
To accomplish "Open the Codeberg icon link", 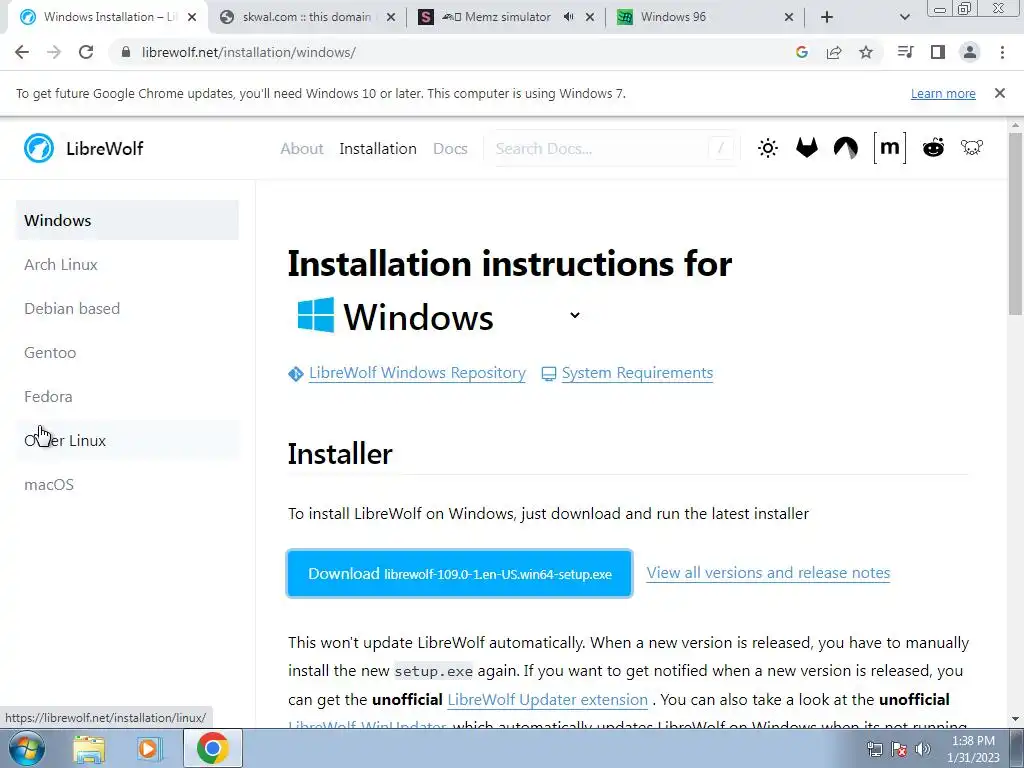I will click(x=846, y=148).
